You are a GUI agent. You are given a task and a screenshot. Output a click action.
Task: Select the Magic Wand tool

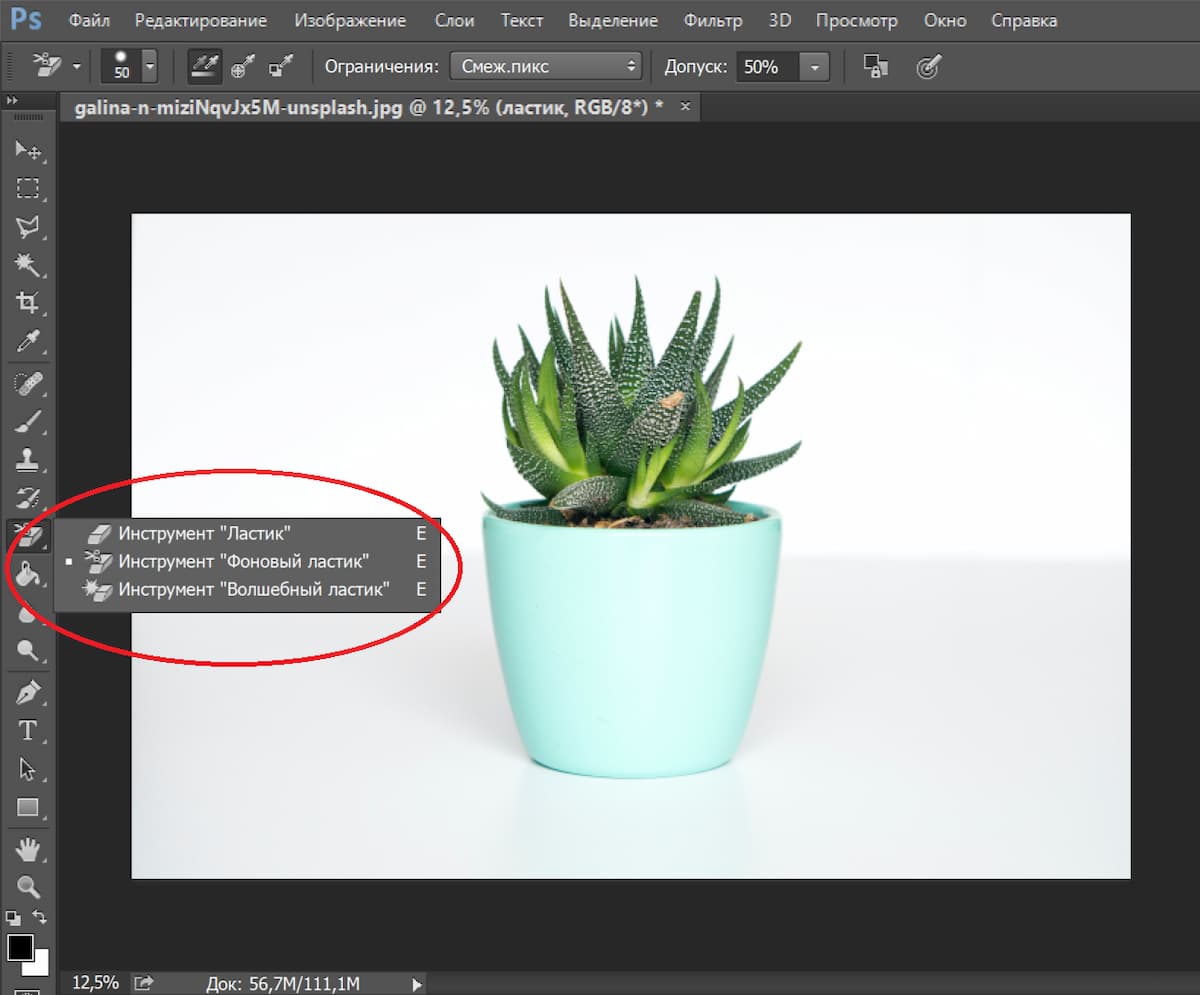[x=27, y=264]
